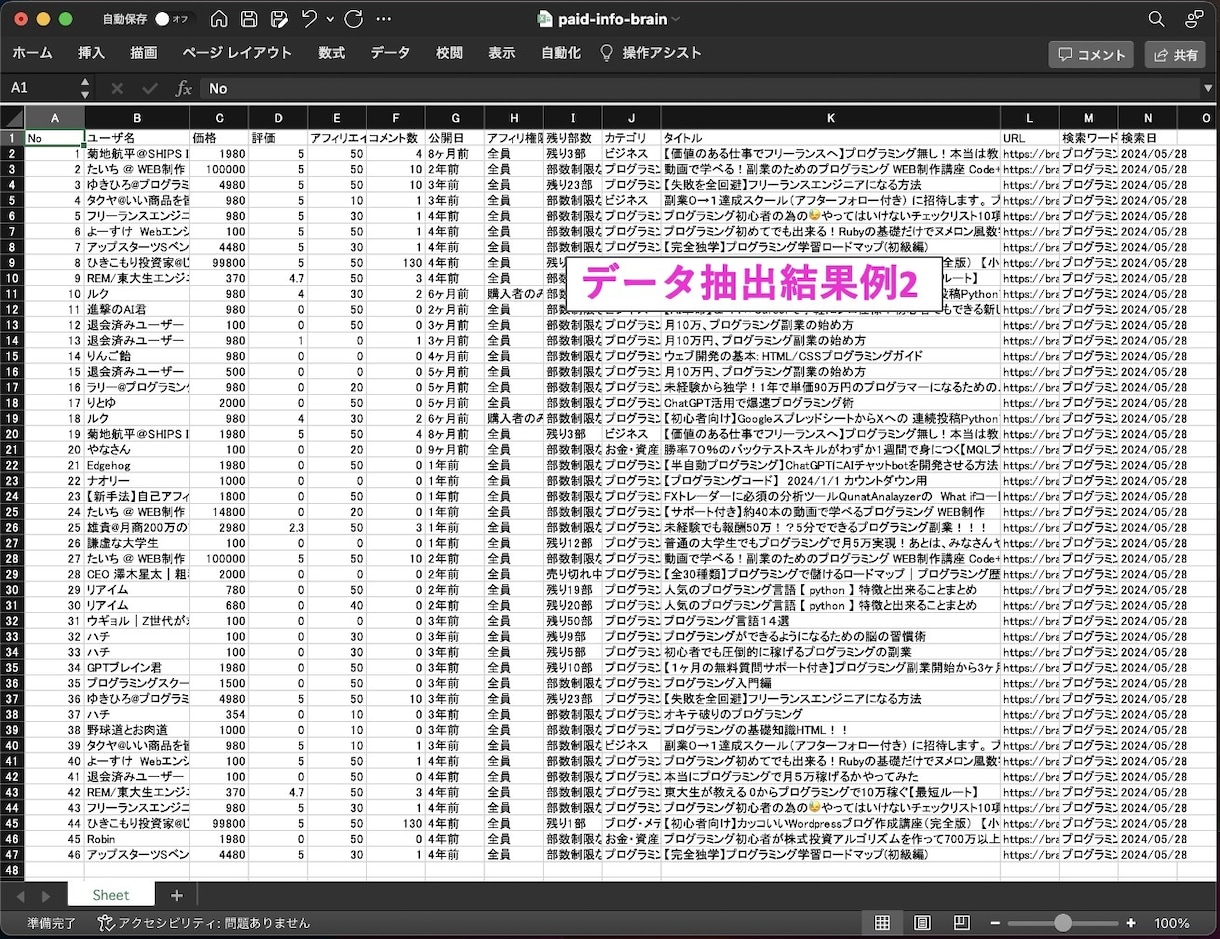Zoom out with the minus icon
Screen dimensions: 1220x939
click(995, 923)
